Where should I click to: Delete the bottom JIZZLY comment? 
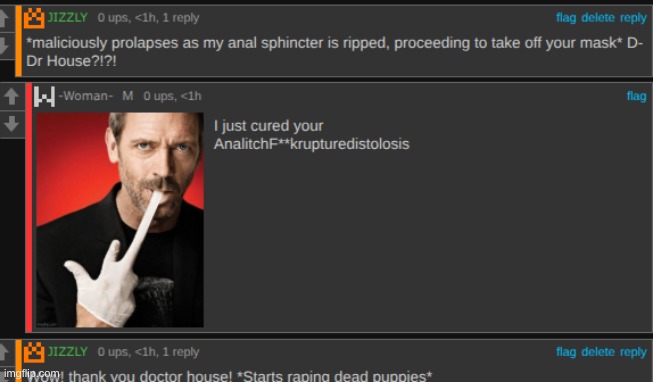(x=598, y=352)
